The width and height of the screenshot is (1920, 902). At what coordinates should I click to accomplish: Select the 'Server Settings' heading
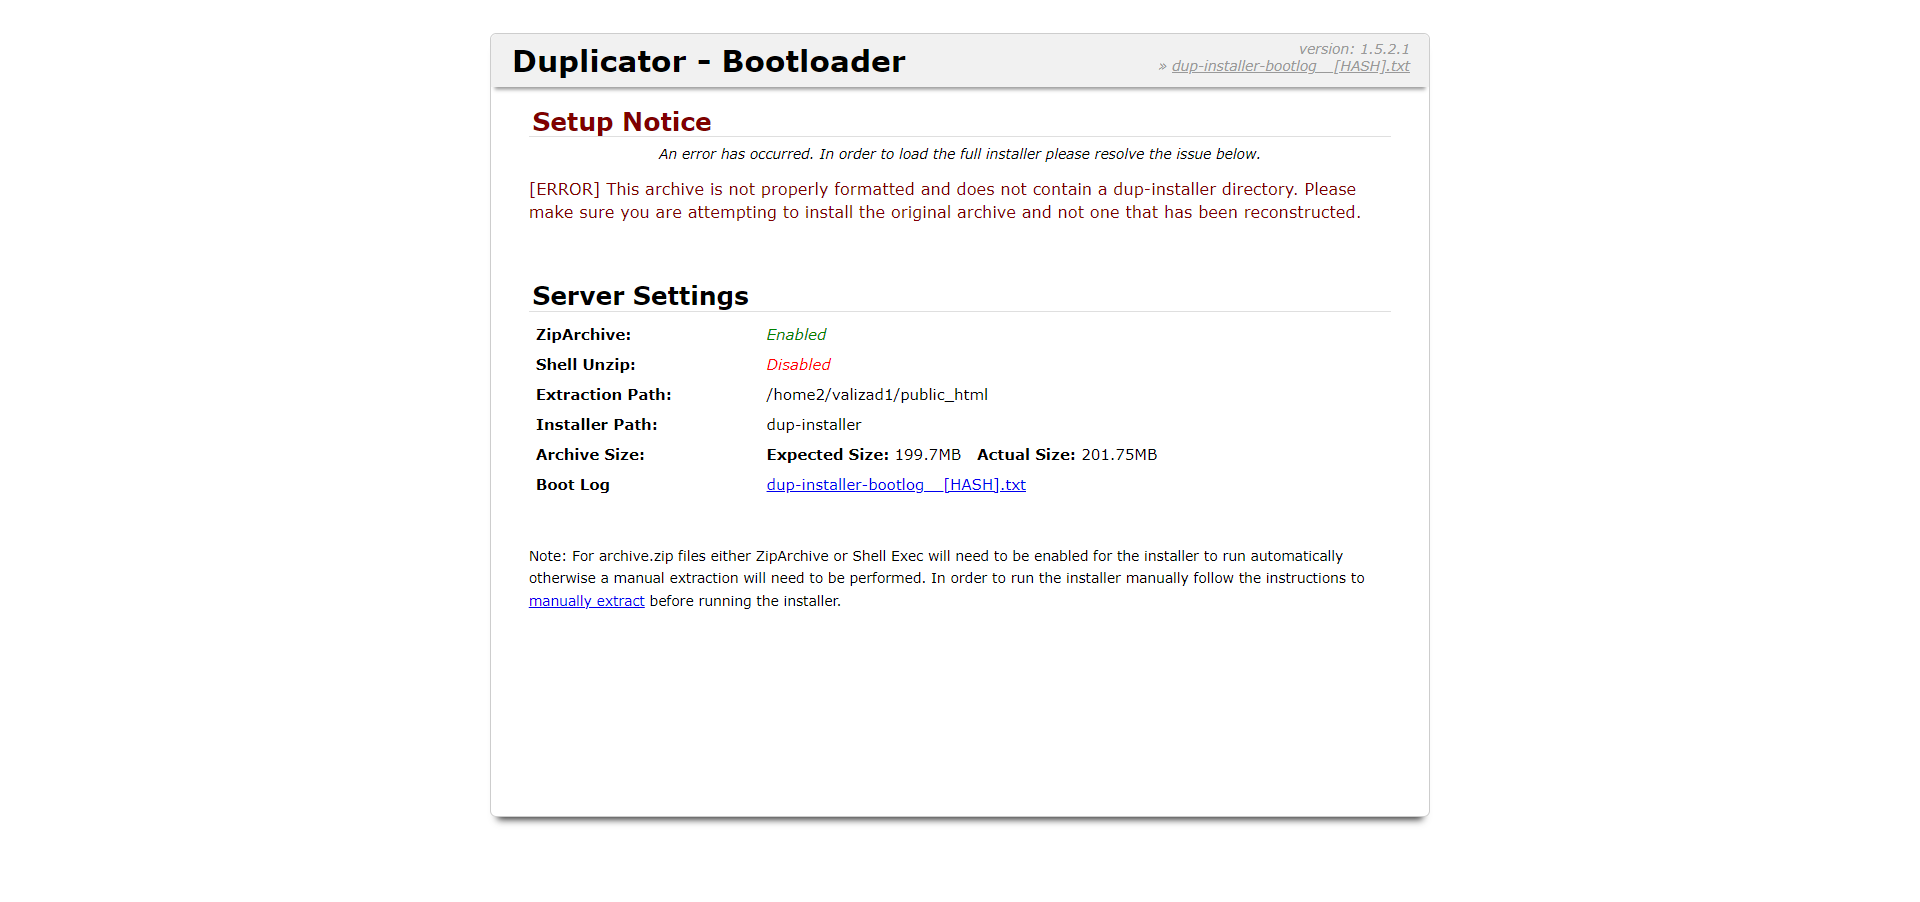tap(640, 296)
